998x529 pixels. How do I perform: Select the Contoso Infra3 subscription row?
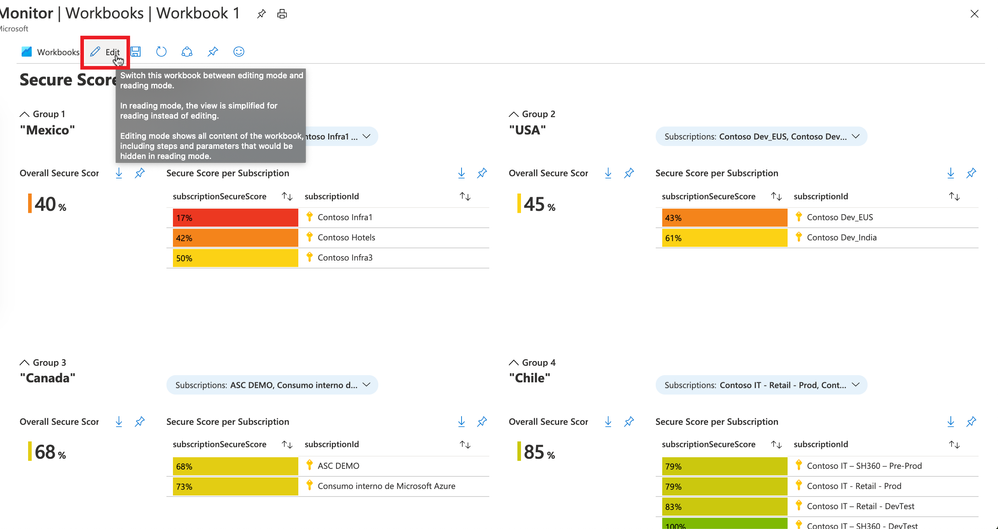click(328, 258)
